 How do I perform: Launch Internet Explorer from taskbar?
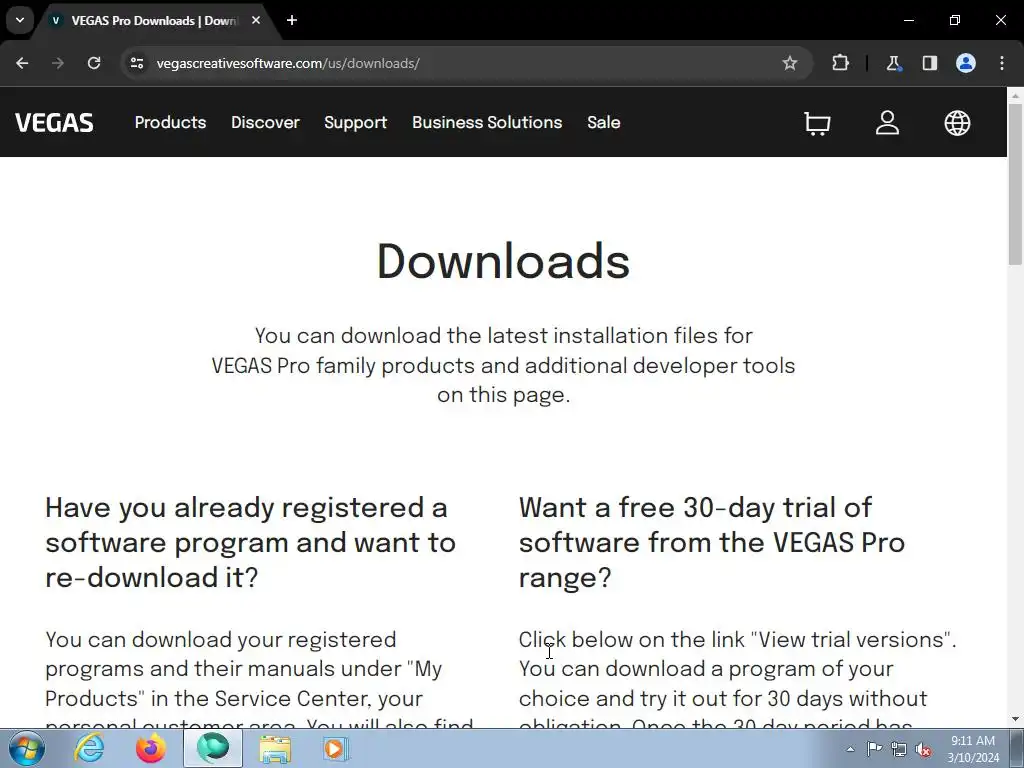[x=89, y=748]
